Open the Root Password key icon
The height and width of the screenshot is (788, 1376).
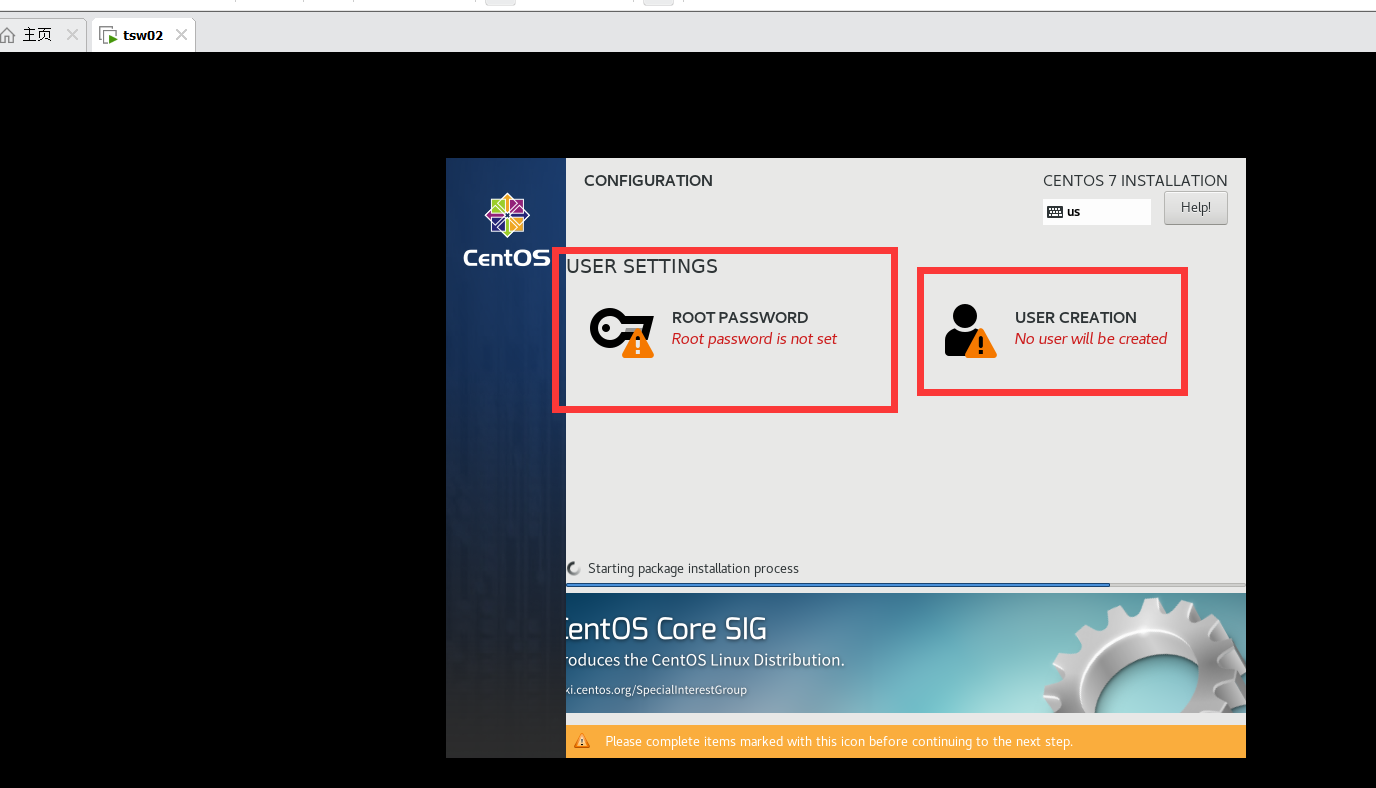(x=622, y=332)
